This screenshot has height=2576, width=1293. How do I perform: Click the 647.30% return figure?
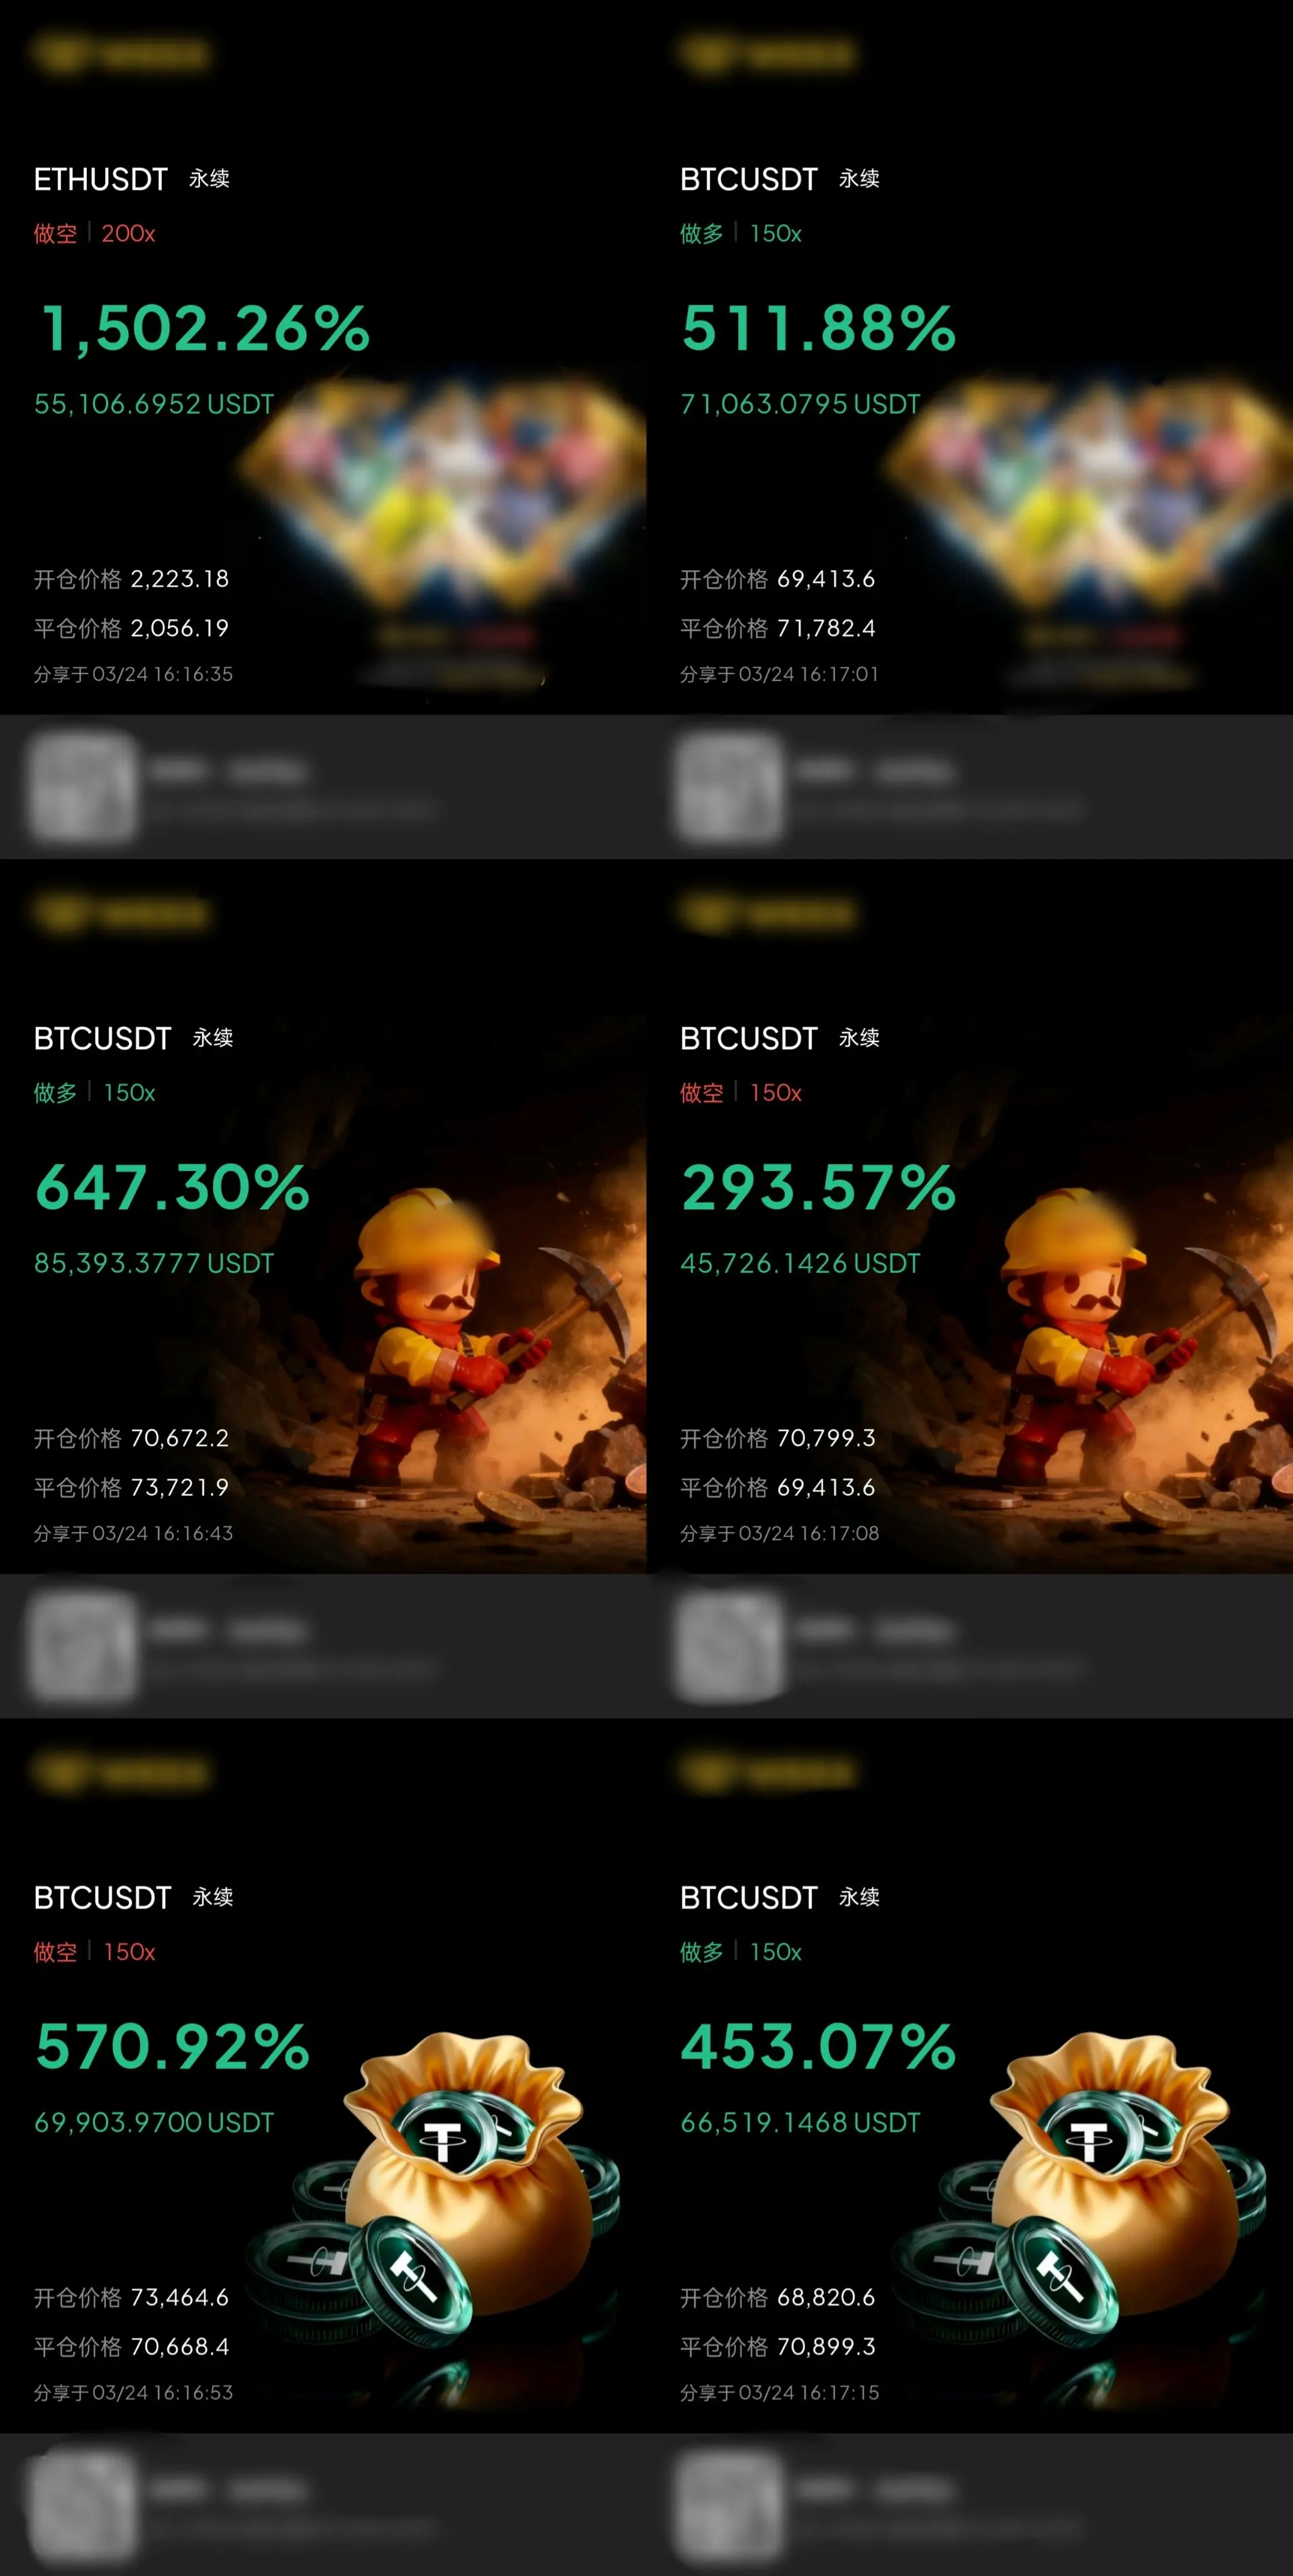point(172,1187)
